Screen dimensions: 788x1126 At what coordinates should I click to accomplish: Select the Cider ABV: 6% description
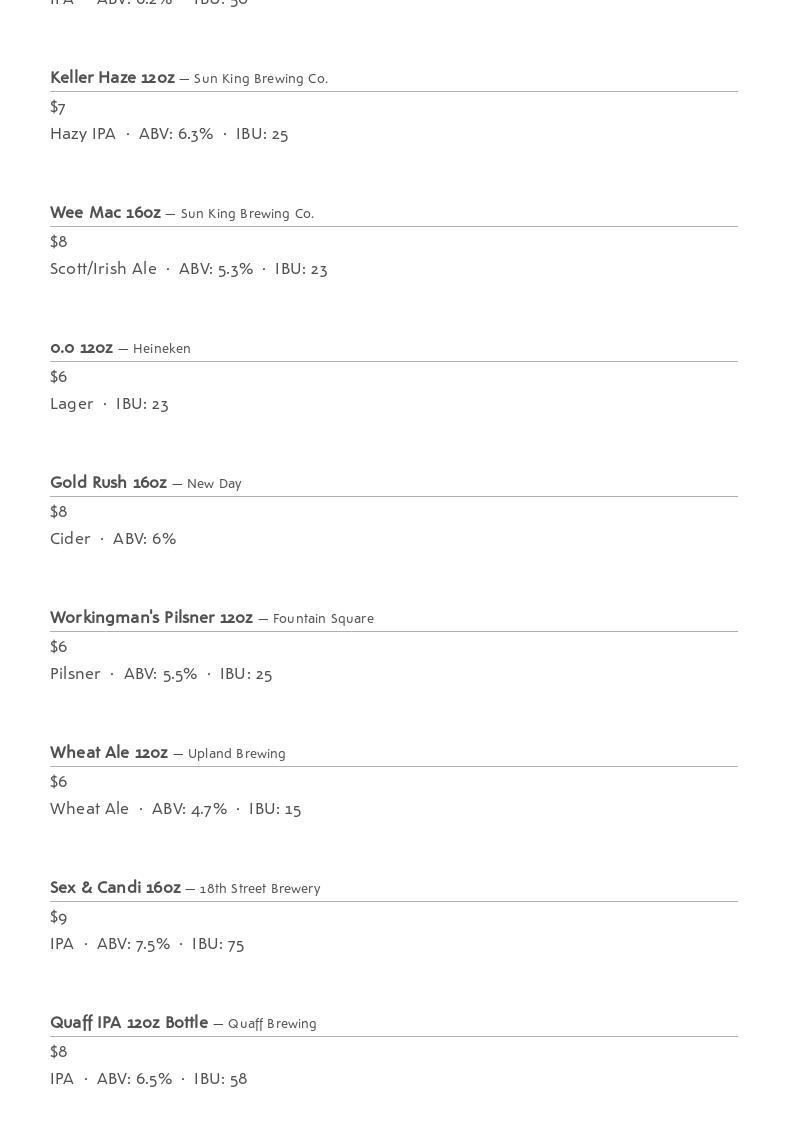[113, 539]
